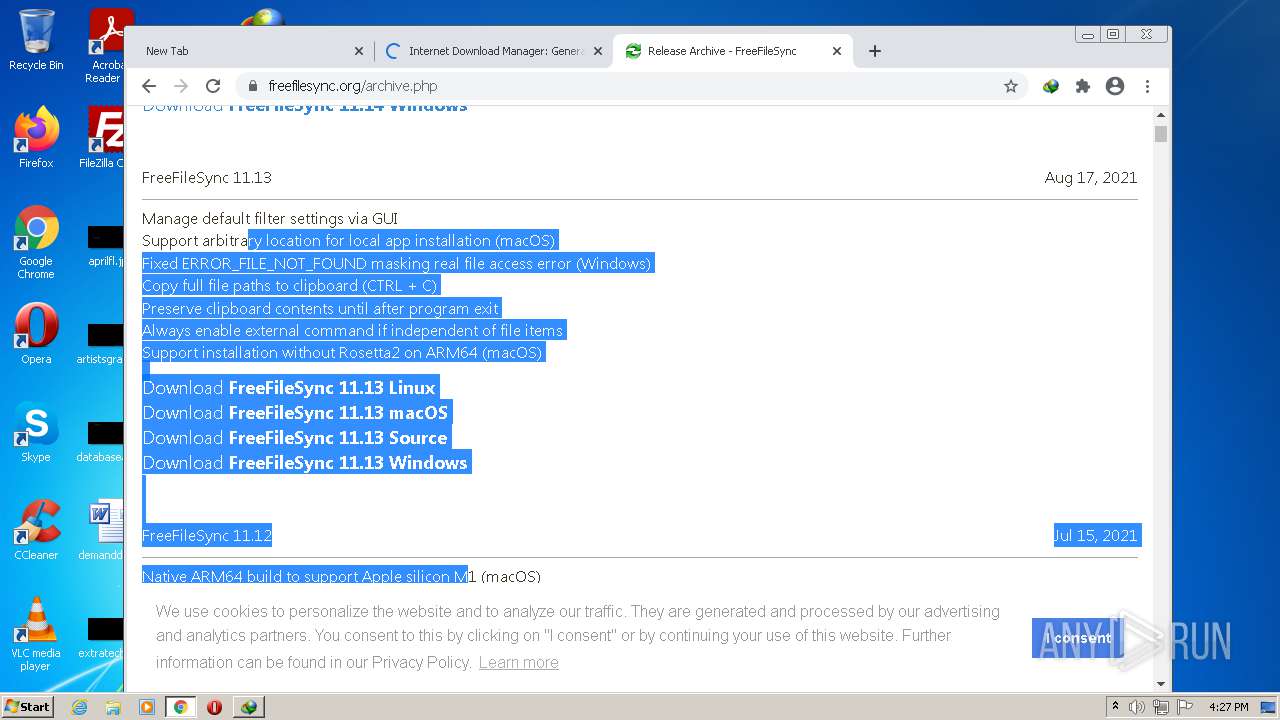Open the Firefox desktop shortcut

pyautogui.click(x=36, y=137)
